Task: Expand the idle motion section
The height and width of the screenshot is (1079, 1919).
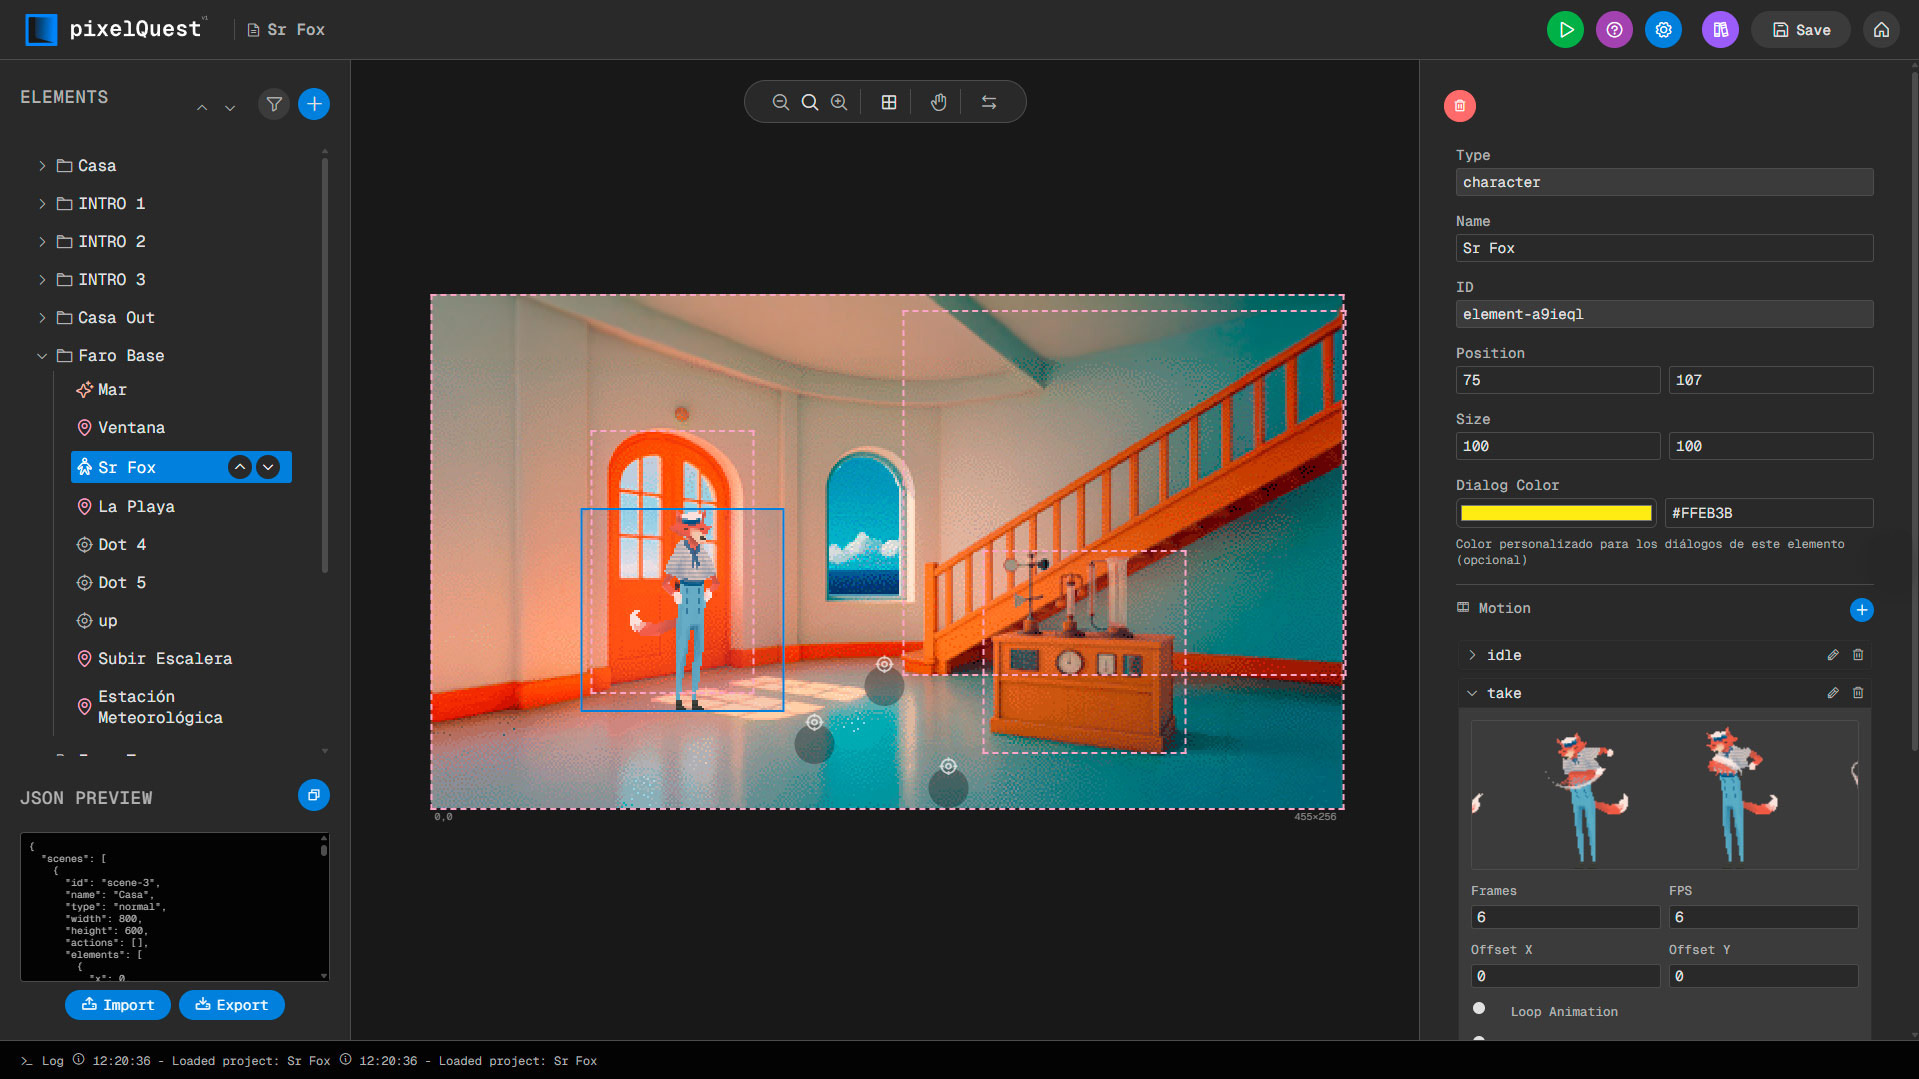Action: 1472,655
